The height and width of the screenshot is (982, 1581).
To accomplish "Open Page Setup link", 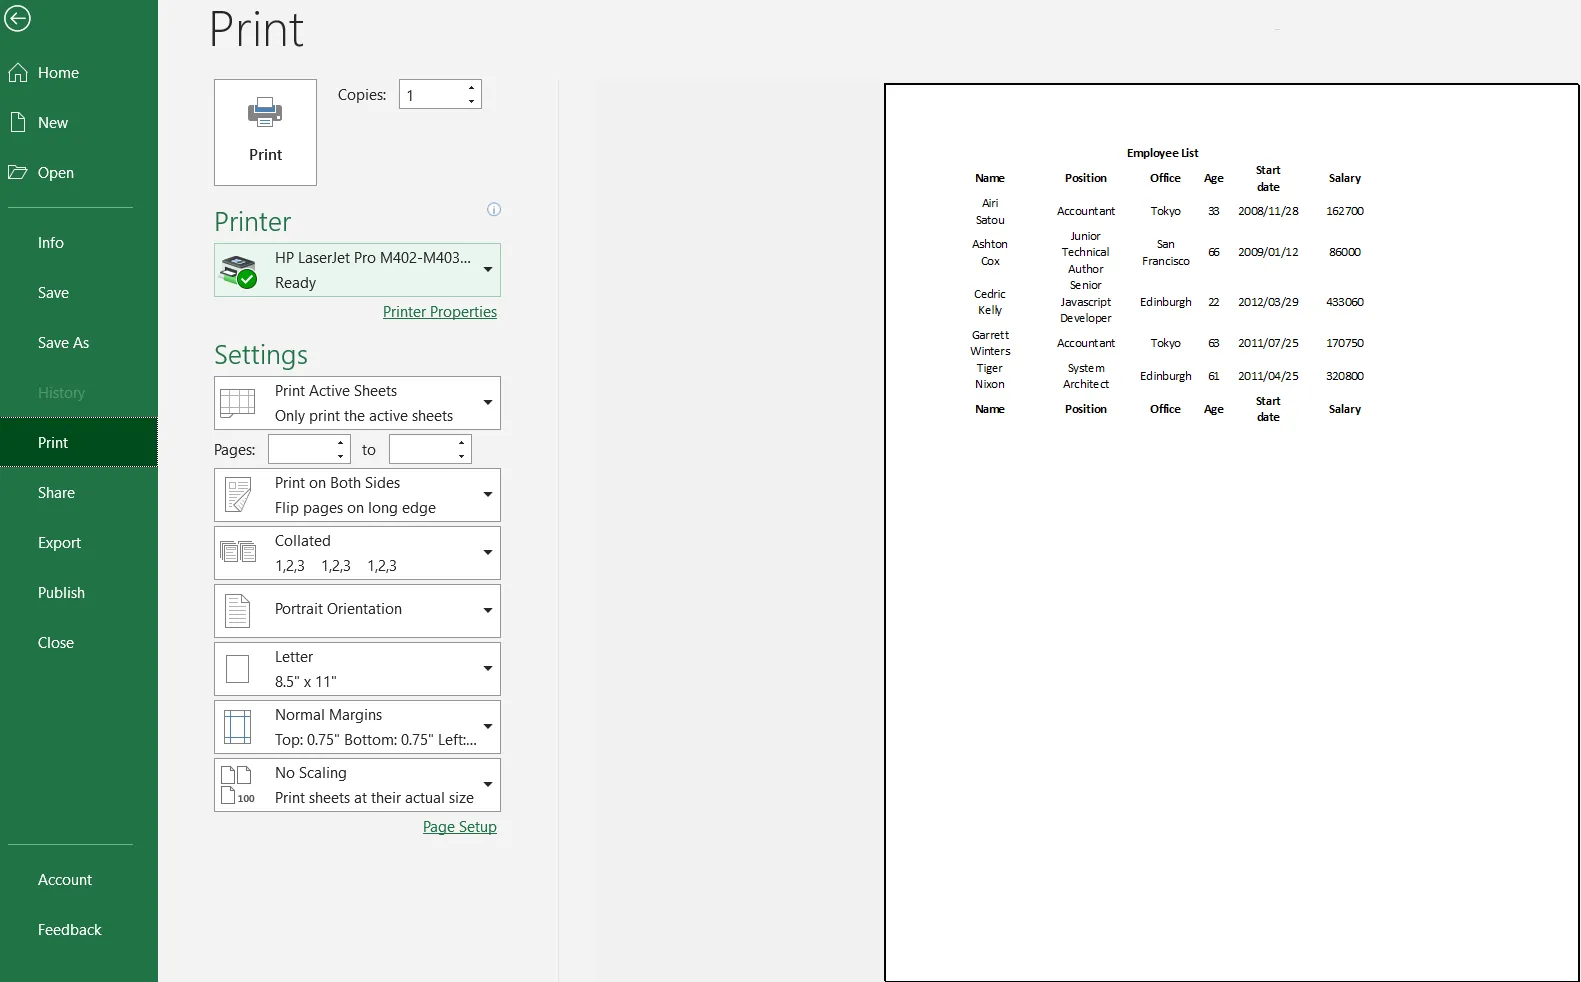I will pos(460,827).
